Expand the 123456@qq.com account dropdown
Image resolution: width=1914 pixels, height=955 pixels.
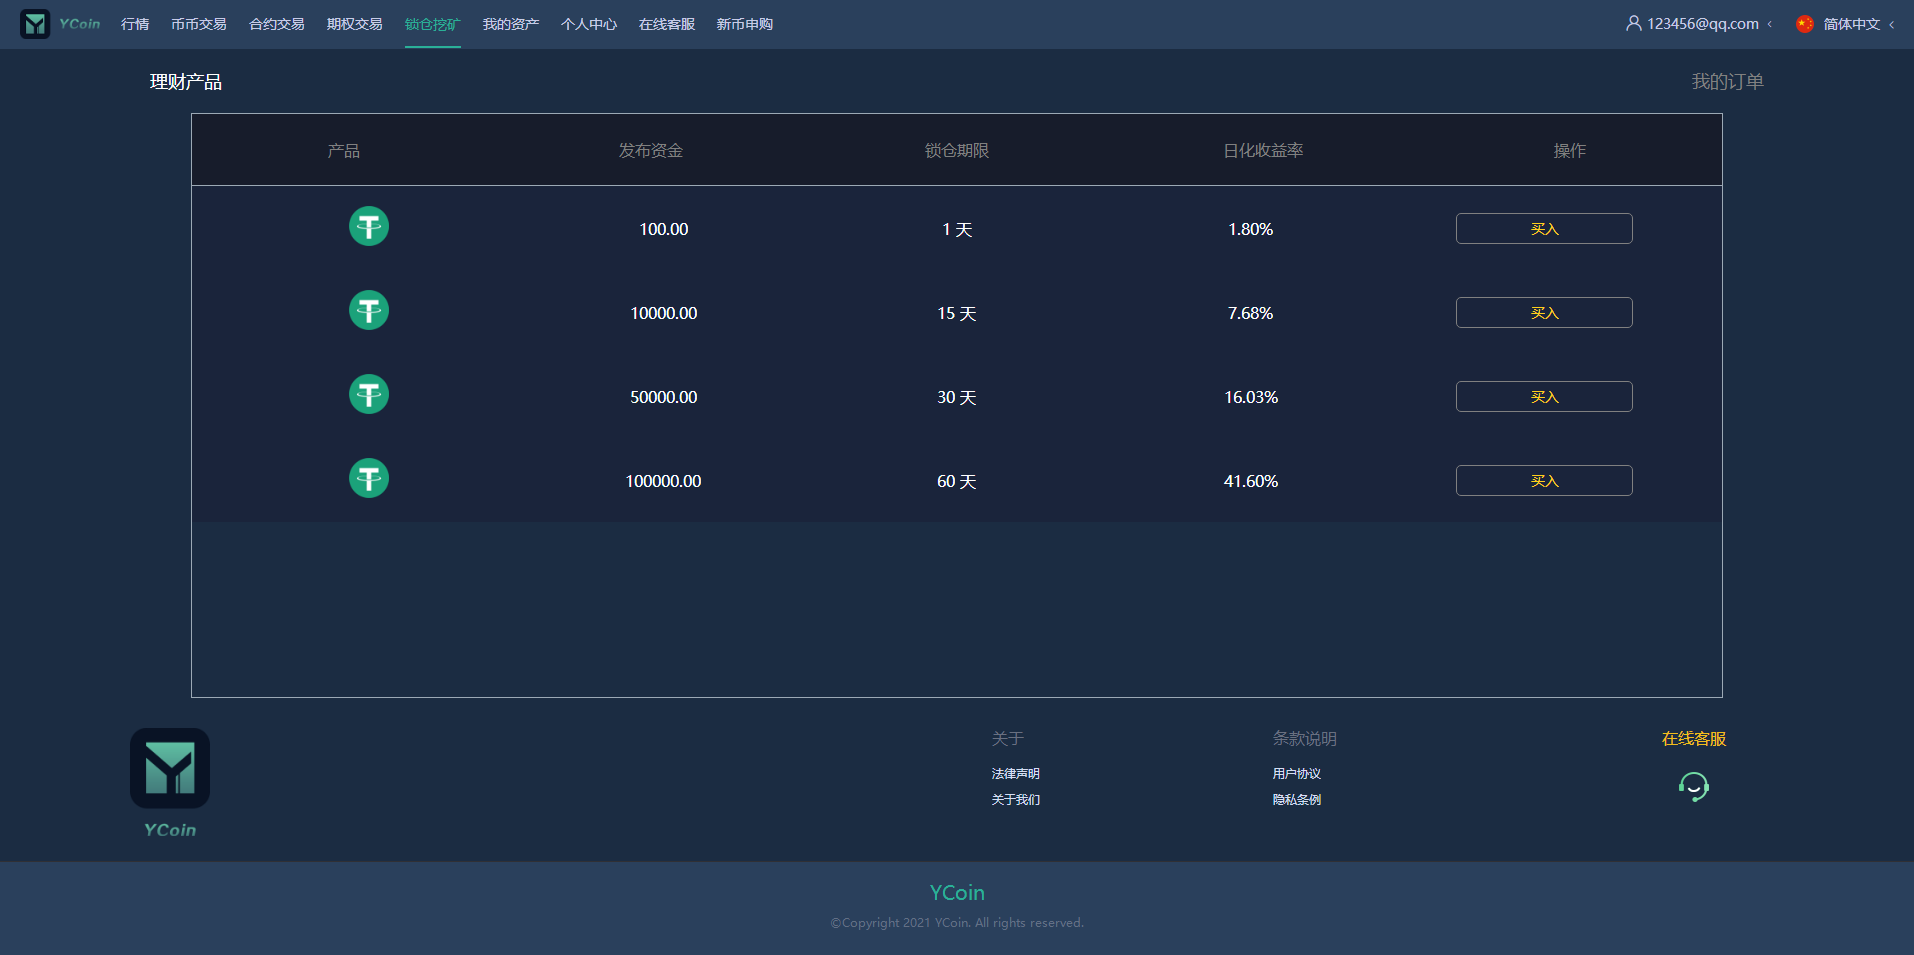click(x=1702, y=24)
